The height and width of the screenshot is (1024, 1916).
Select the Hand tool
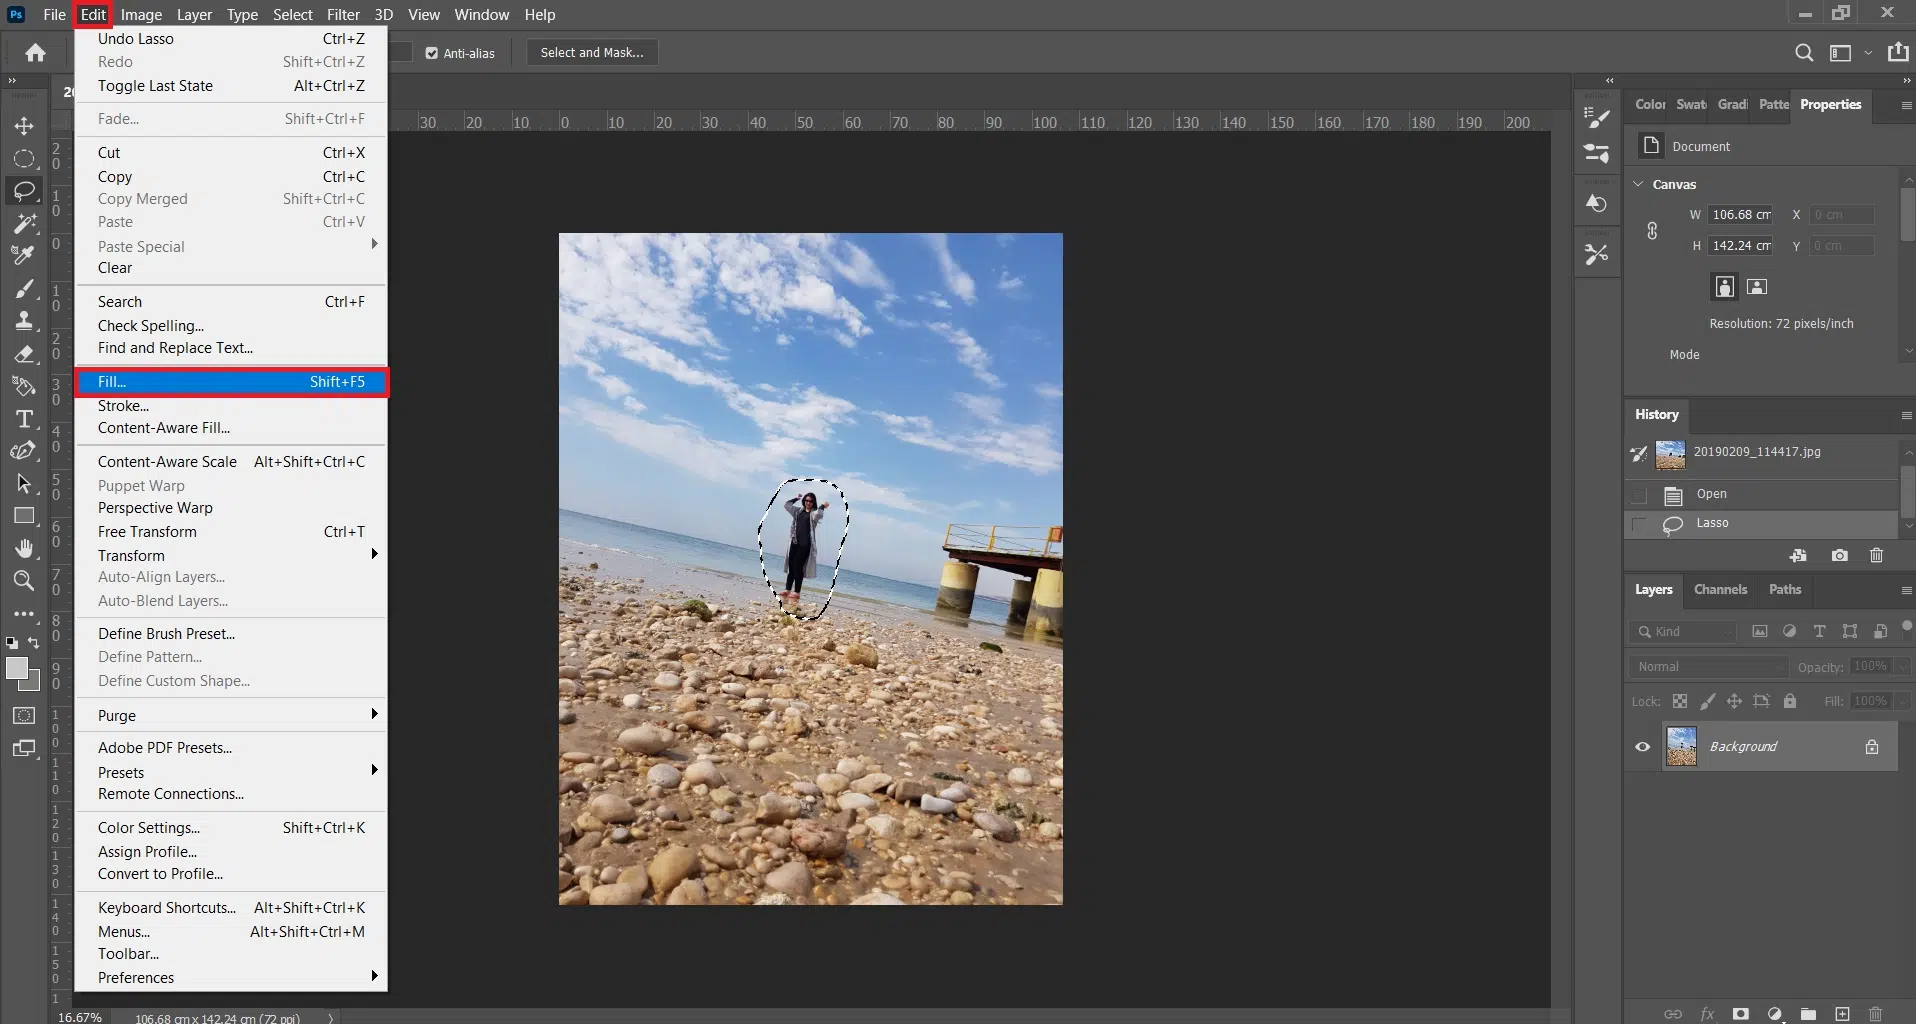coord(24,549)
